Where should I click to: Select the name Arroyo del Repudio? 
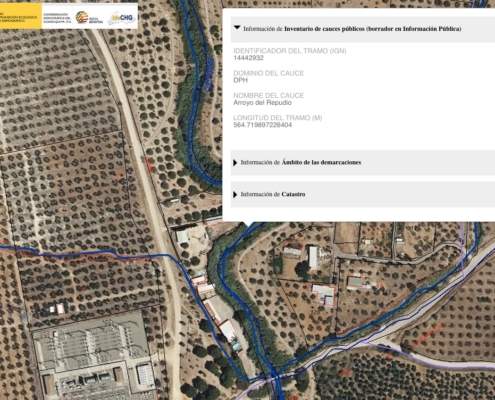point(262,103)
